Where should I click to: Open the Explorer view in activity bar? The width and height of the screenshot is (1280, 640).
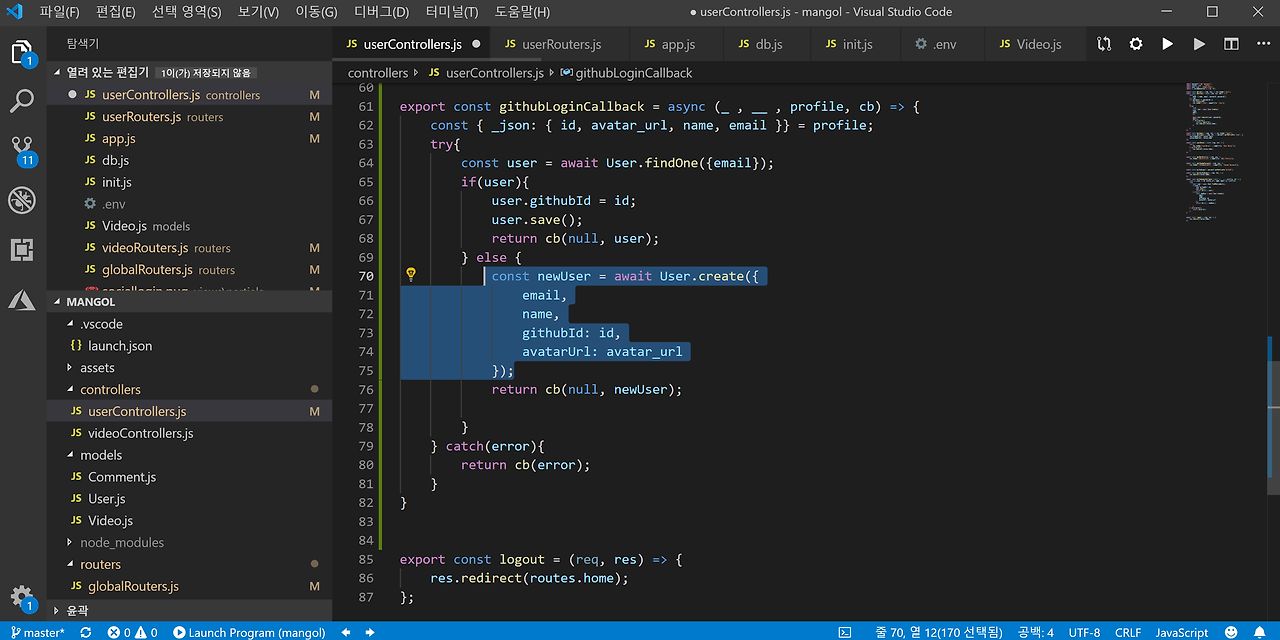(22, 52)
